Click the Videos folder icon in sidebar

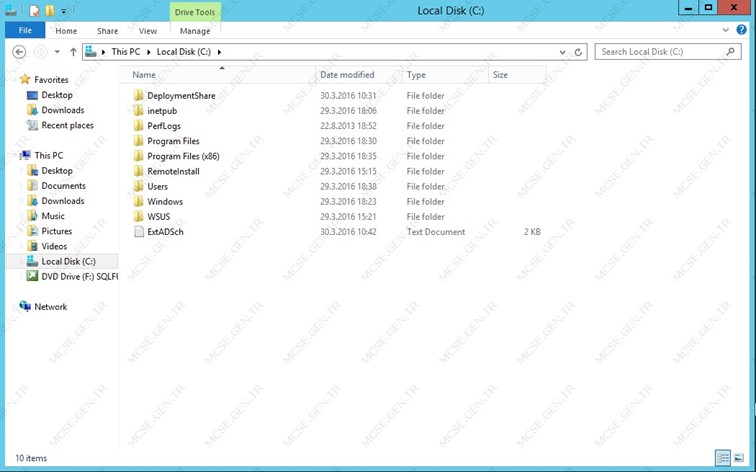coord(32,246)
